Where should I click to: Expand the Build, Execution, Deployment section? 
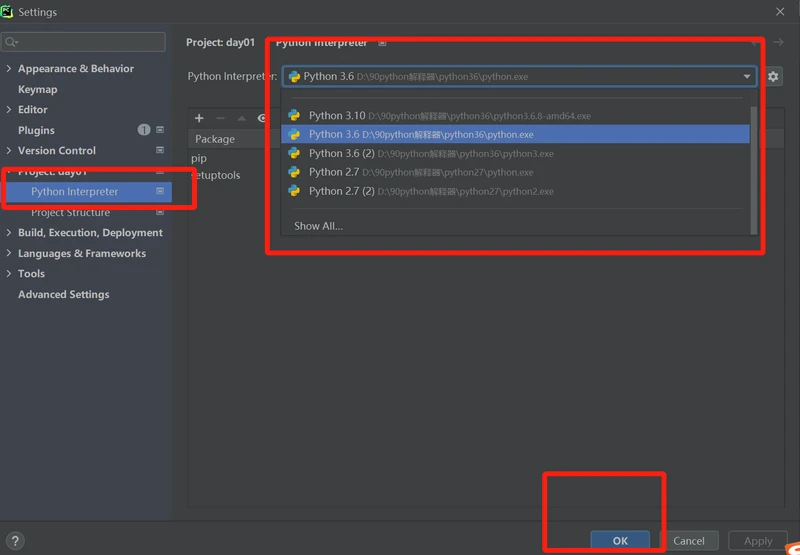click(9, 233)
